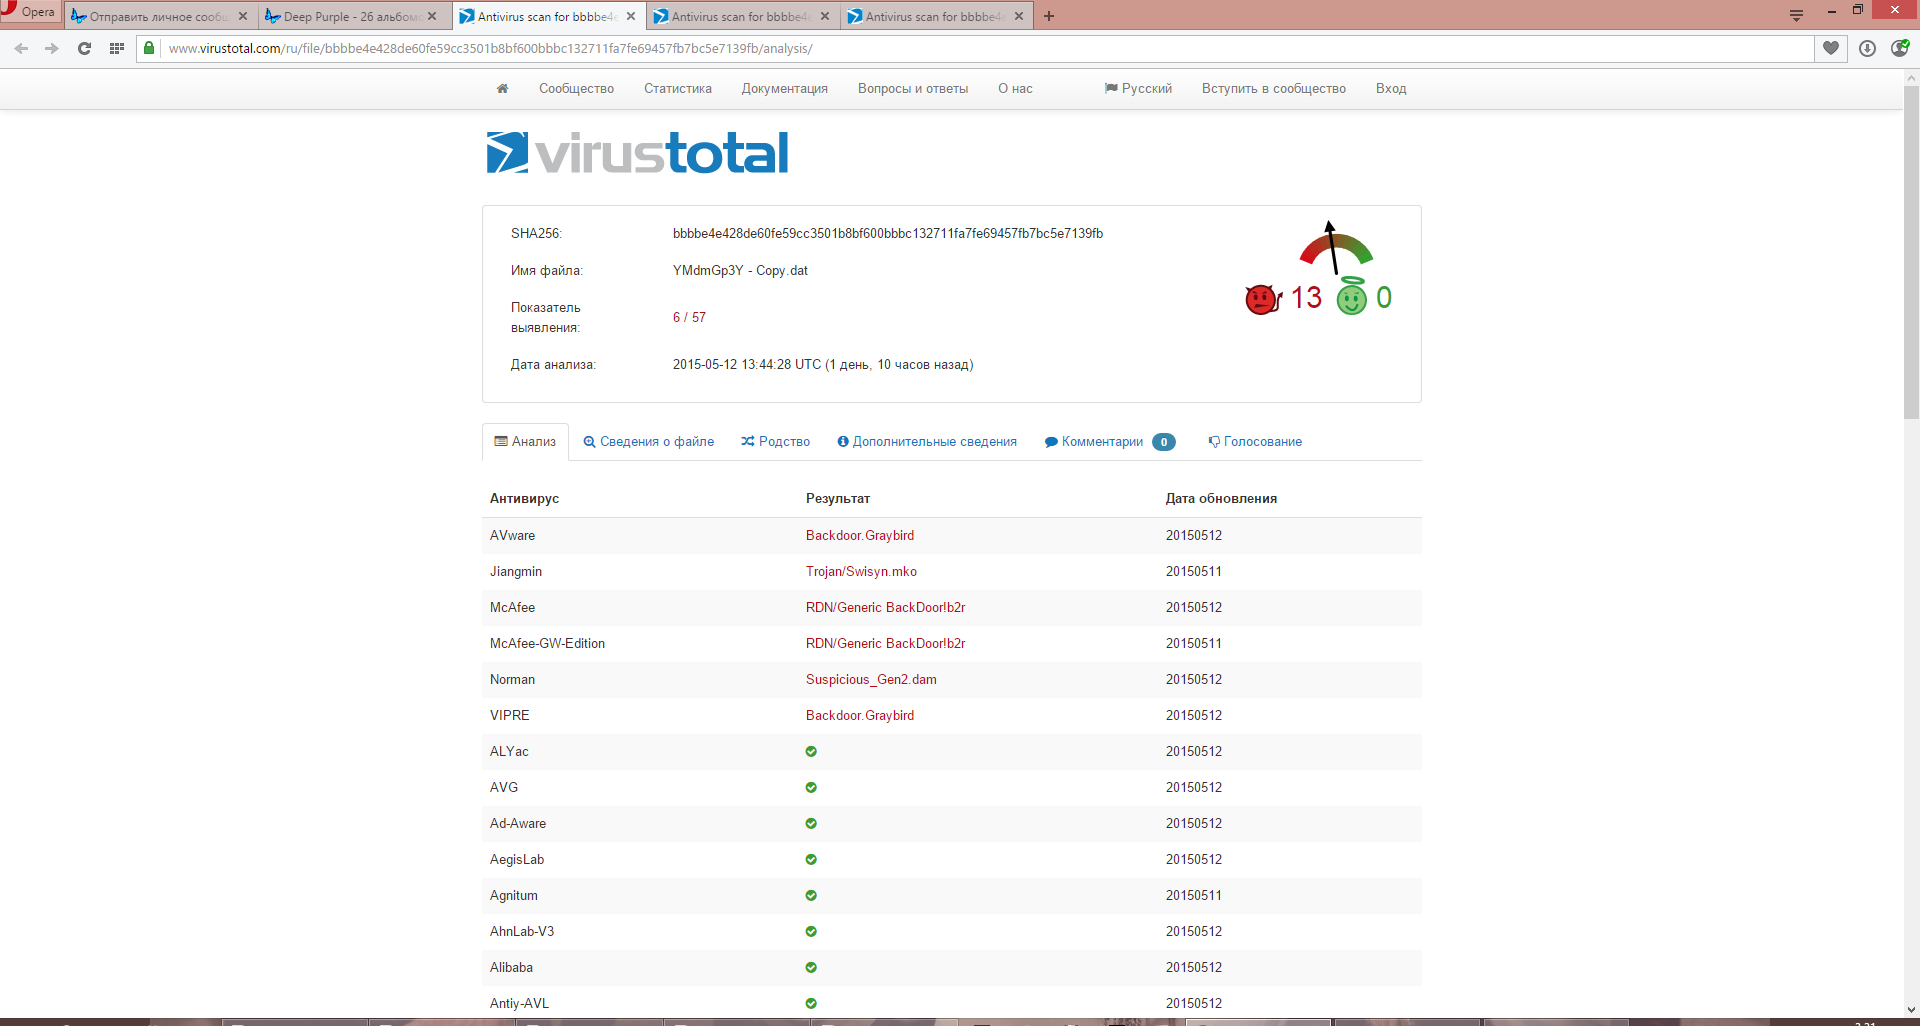The height and width of the screenshot is (1026, 1920).
Task: Go back using the back arrow
Action: click(x=21, y=48)
